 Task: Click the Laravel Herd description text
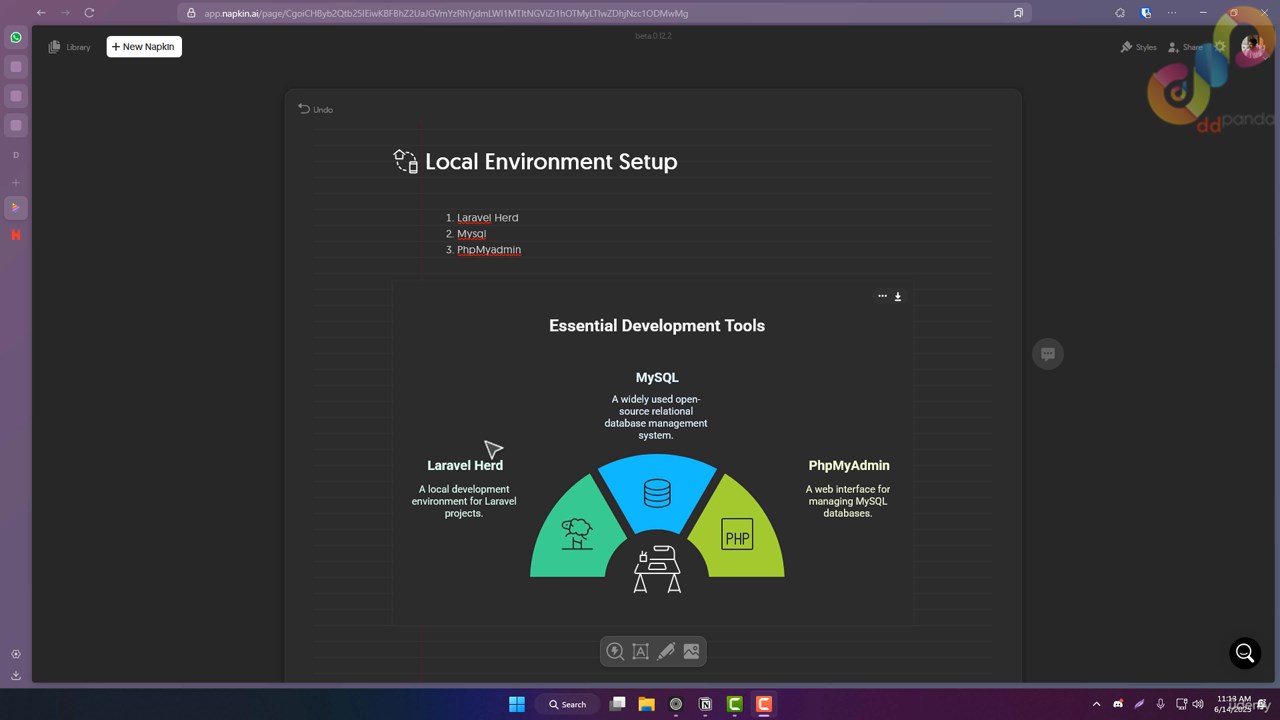click(x=464, y=501)
